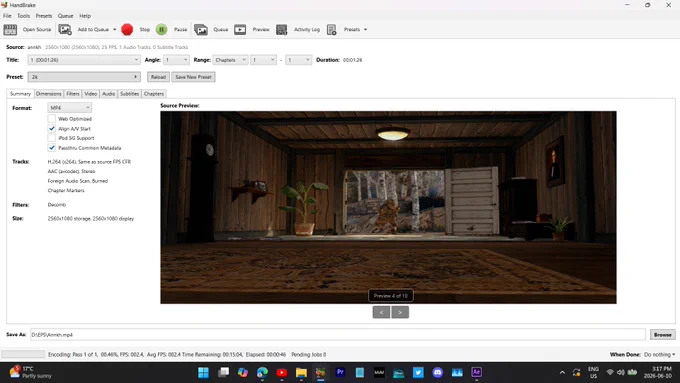Open the Angle dropdown
680x383 pixels.
(x=176, y=60)
